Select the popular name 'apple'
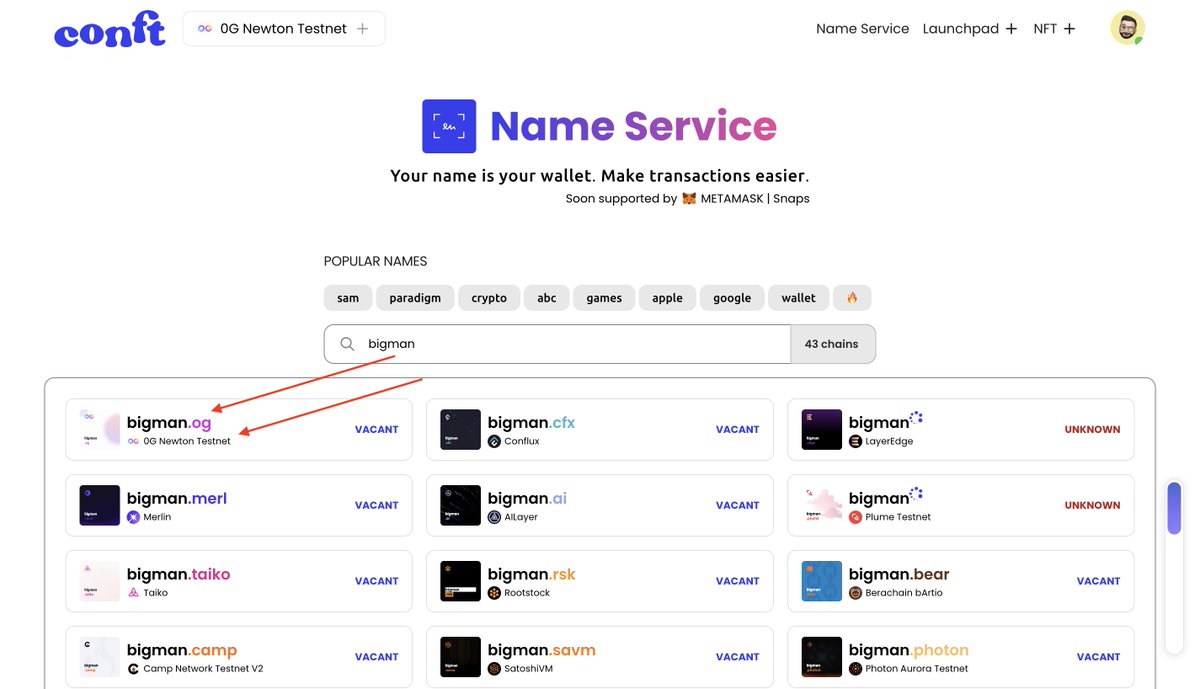Image resolution: width=1200 pixels, height=689 pixels. pyautogui.click(x=667, y=298)
